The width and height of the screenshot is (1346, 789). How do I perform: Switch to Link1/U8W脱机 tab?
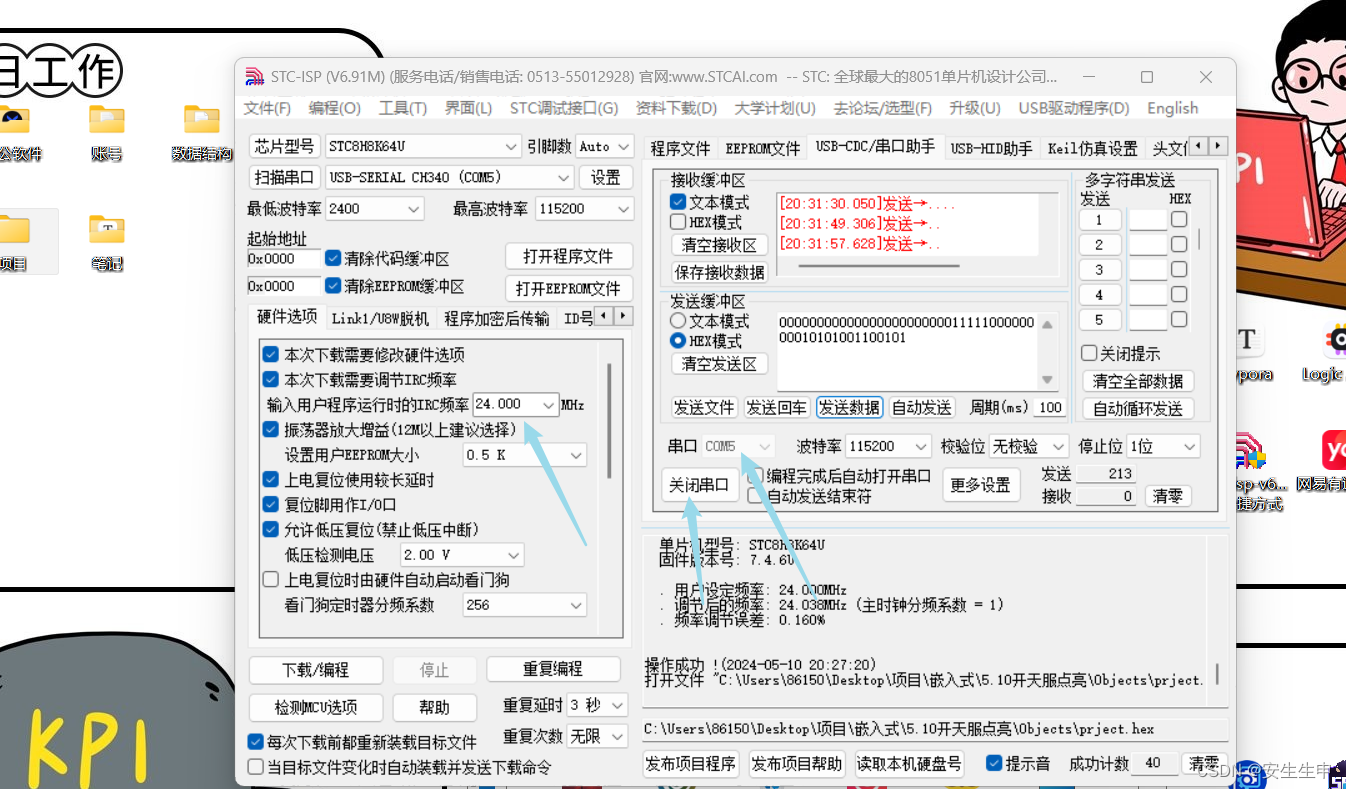[x=380, y=318]
